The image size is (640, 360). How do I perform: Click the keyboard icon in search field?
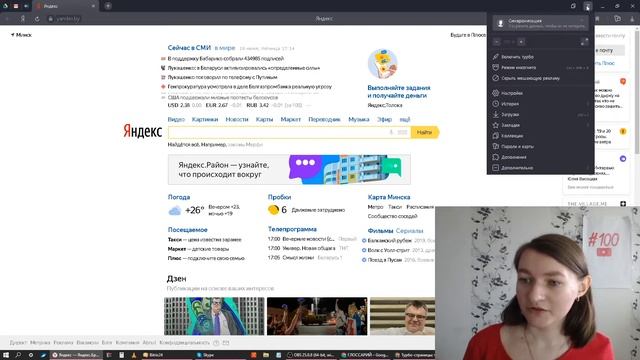[x=402, y=132]
